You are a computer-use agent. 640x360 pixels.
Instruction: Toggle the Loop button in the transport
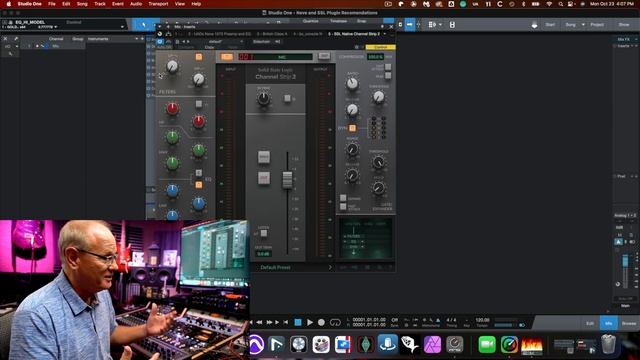[335, 322]
